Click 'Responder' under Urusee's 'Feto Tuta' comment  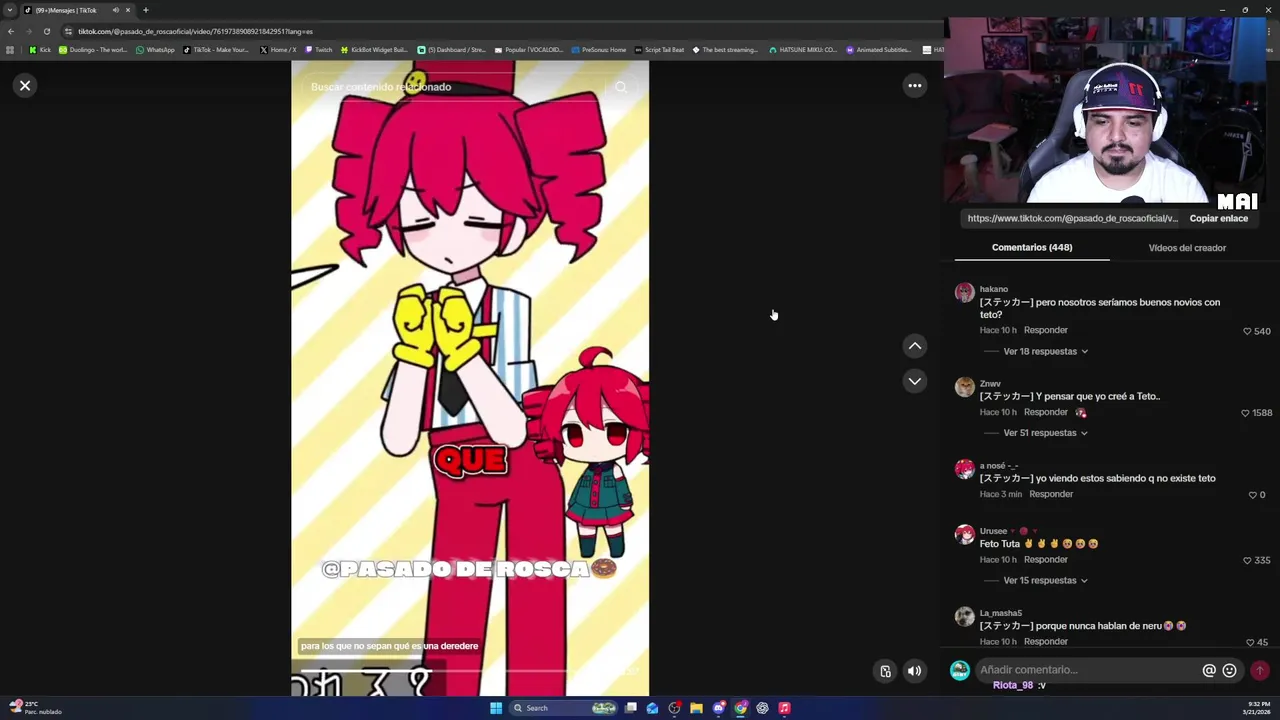click(1046, 560)
